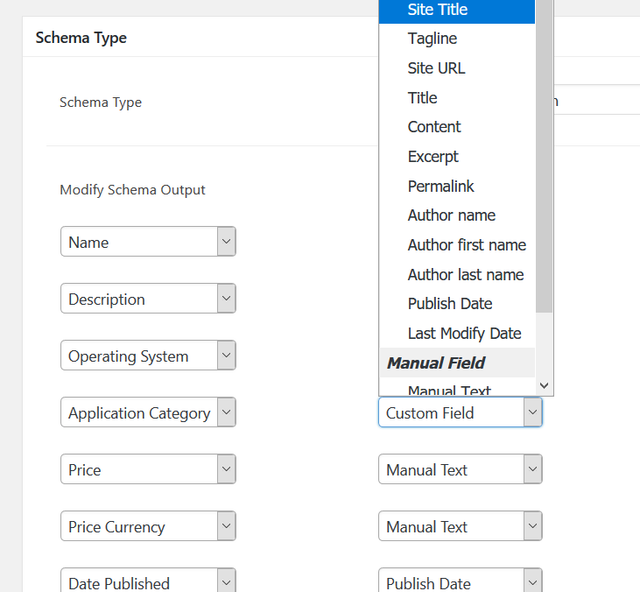The width and height of the screenshot is (640, 592).
Task: Click the Schema Type field label
Action: click(101, 102)
